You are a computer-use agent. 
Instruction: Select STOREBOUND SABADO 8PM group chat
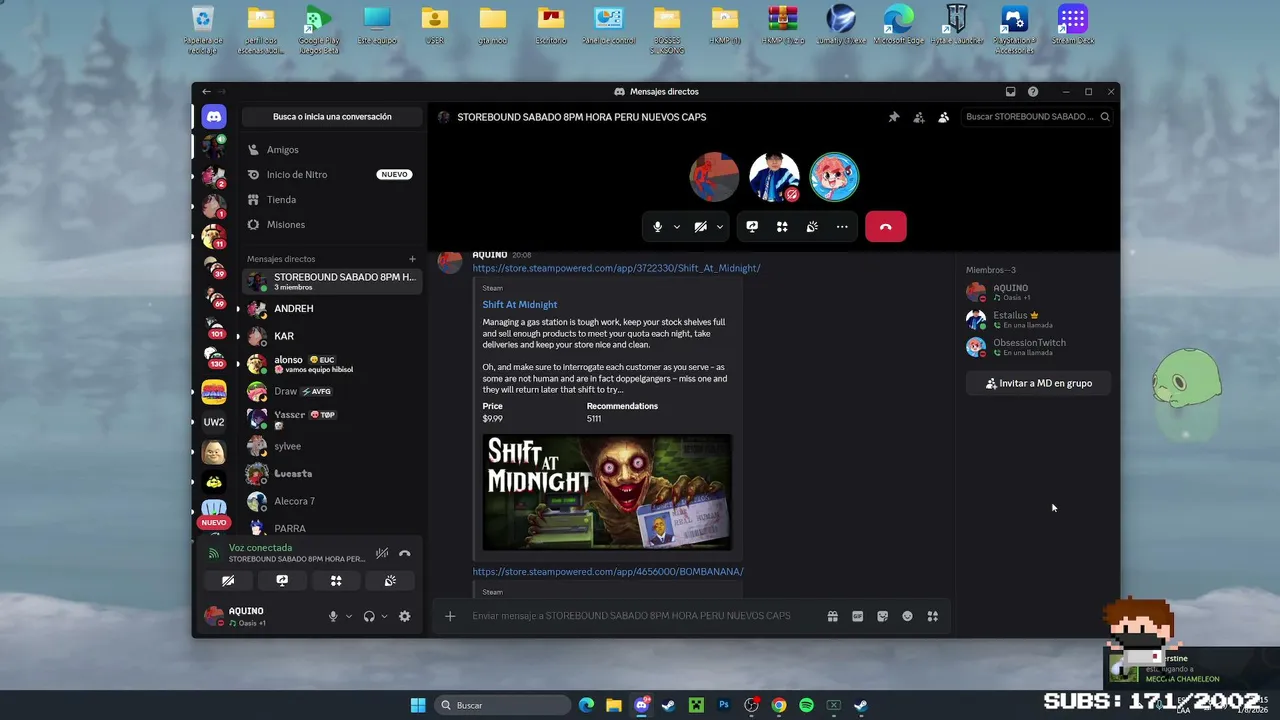331,281
